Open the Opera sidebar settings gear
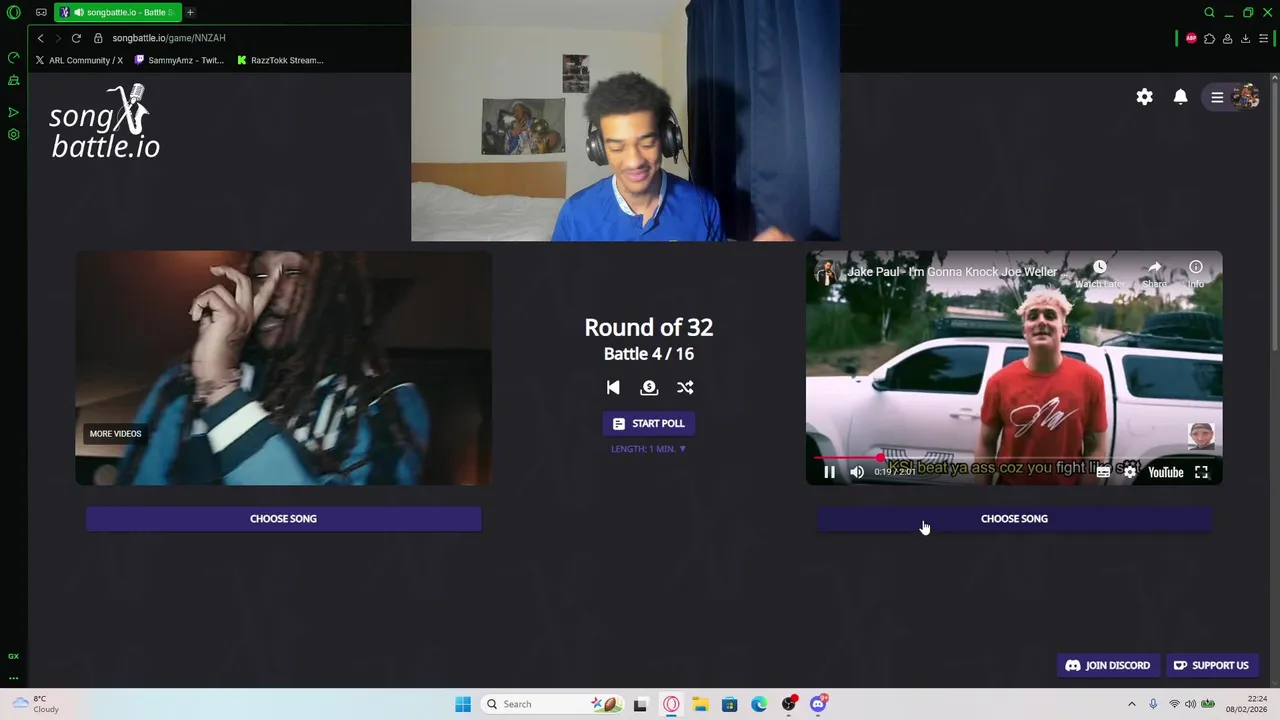The width and height of the screenshot is (1280, 720). [x=13, y=135]
